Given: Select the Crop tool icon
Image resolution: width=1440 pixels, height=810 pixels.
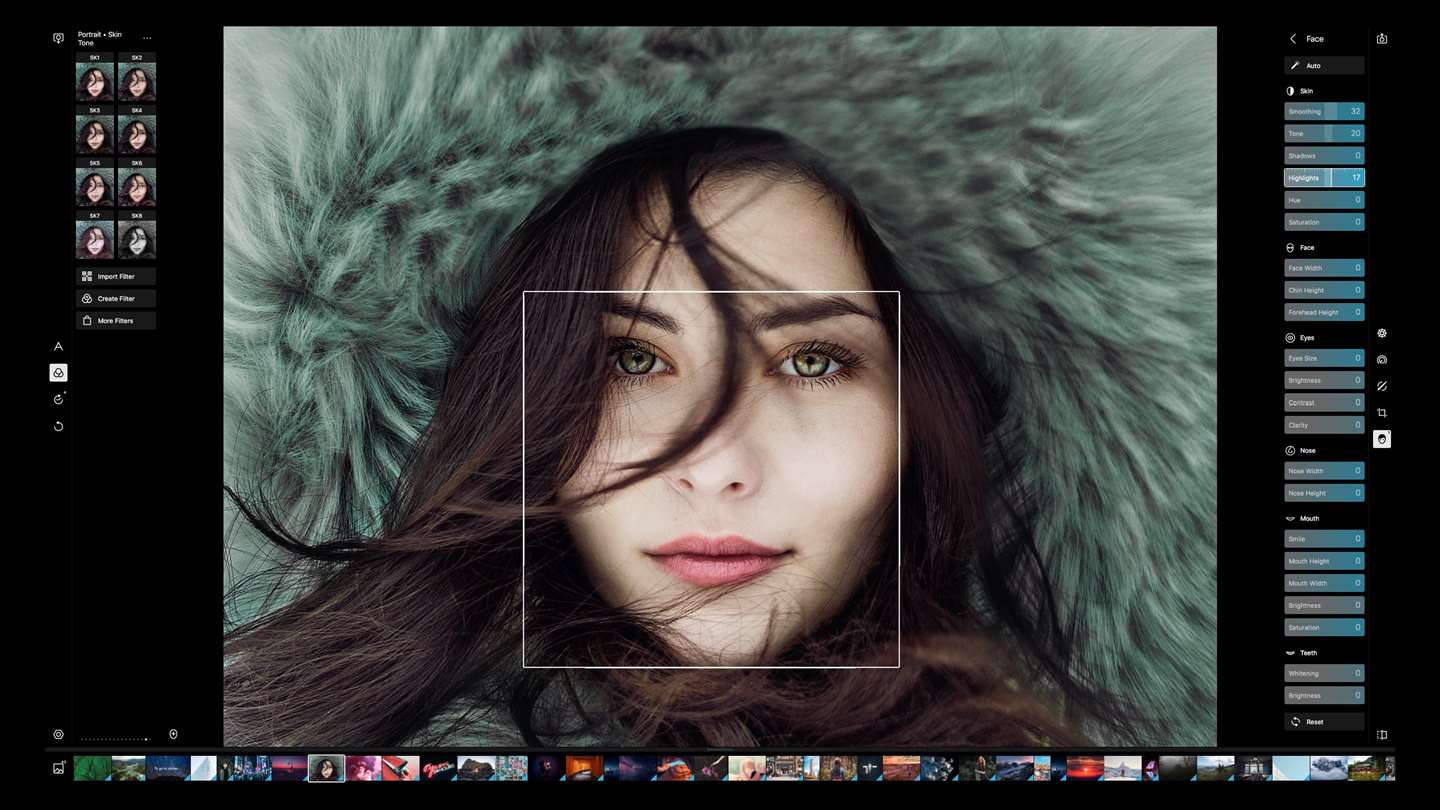Looking at the screenshot, I should coord(1382,413).
